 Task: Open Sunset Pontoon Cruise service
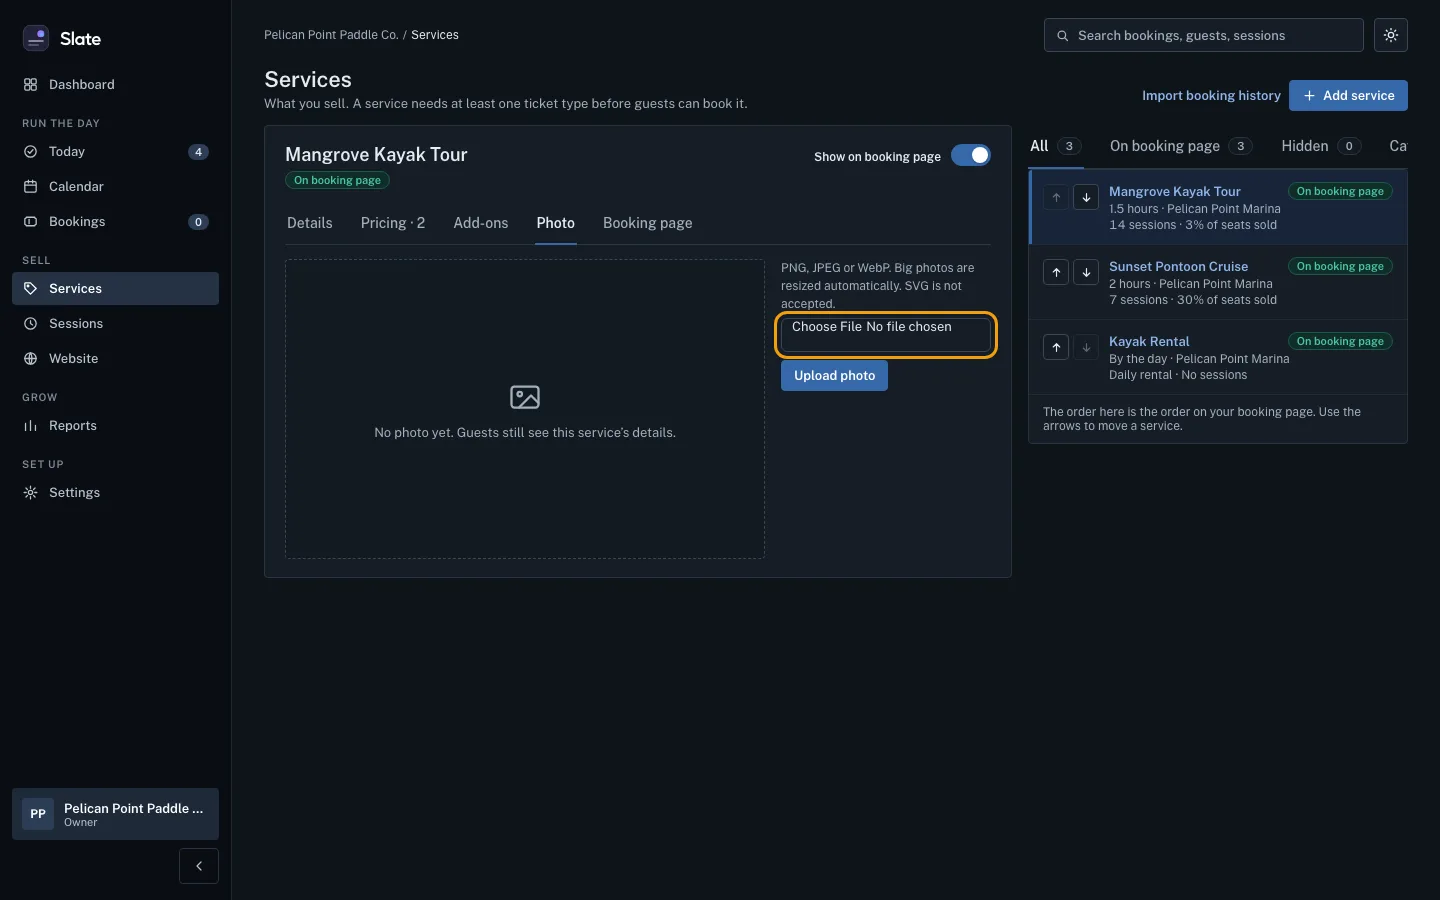point(1178,267)
